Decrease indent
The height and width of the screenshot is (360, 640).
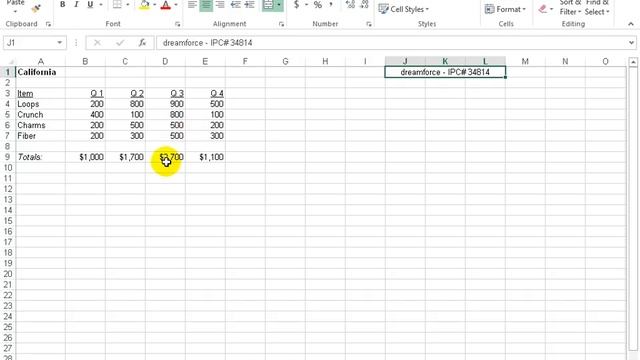pos(236,4)
